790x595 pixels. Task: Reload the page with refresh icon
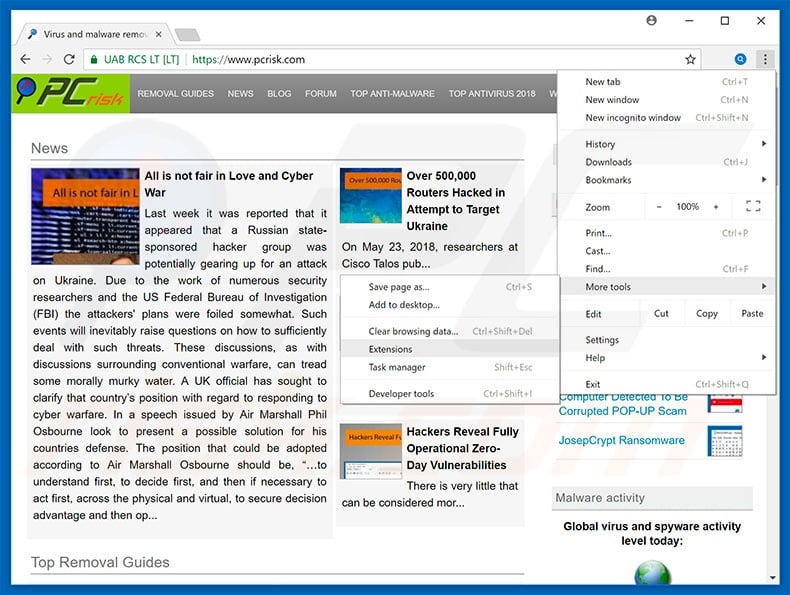coord(69,59)
